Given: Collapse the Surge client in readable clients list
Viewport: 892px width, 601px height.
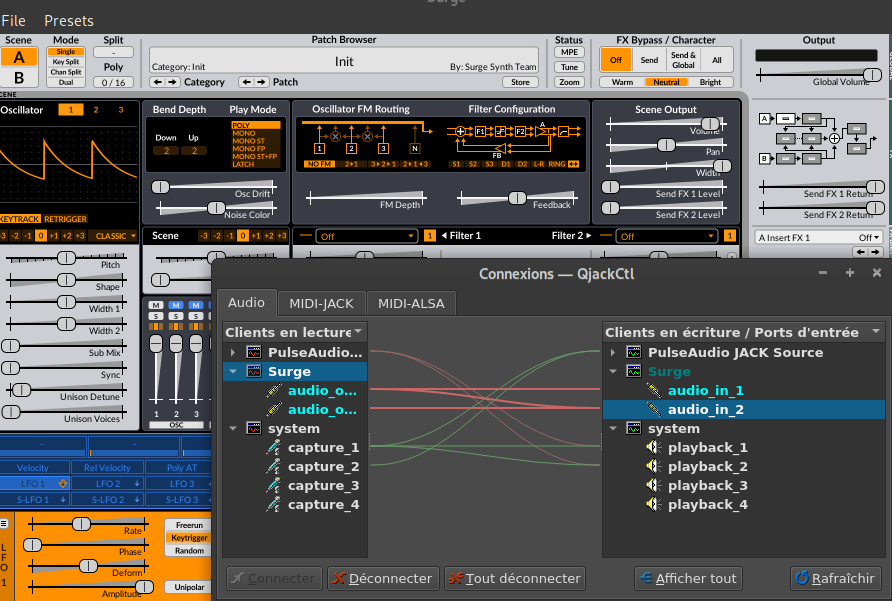Looking at the screenshot, I should point(233,371).
